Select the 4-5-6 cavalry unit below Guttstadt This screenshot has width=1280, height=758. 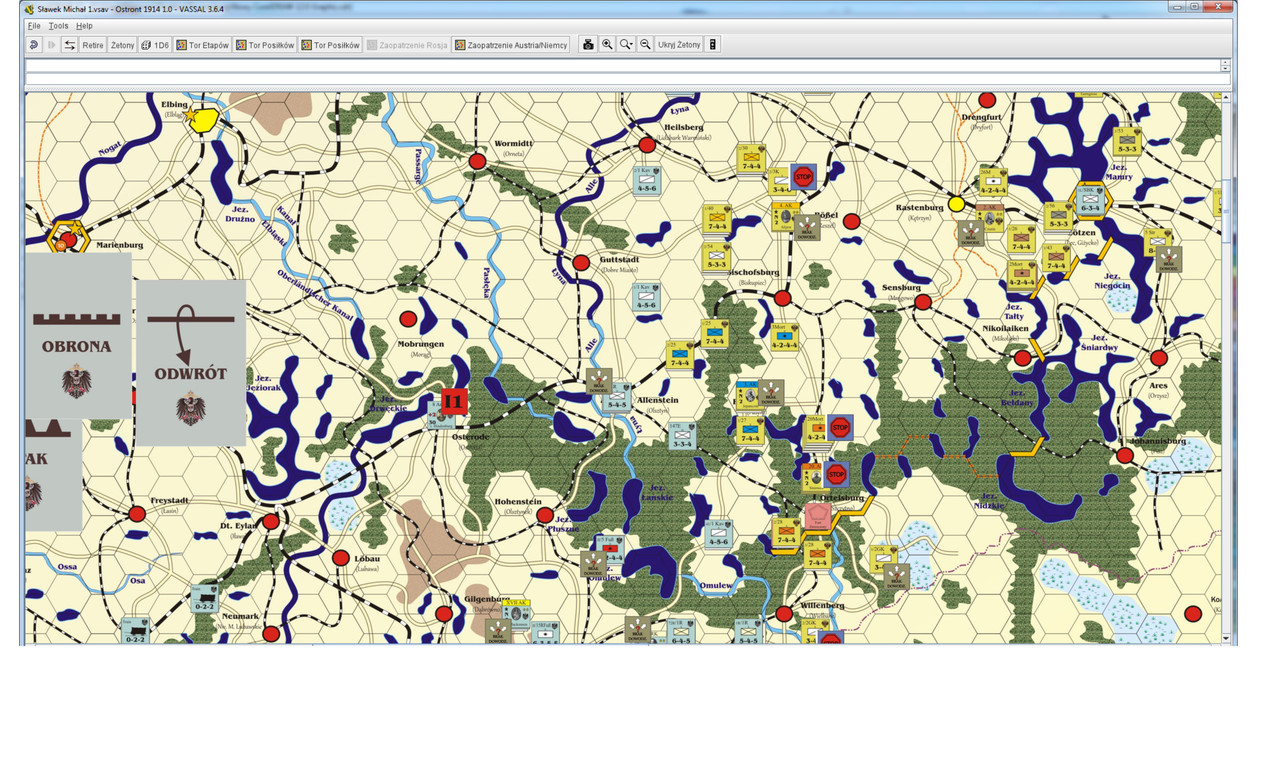click(x=645, y=296)
